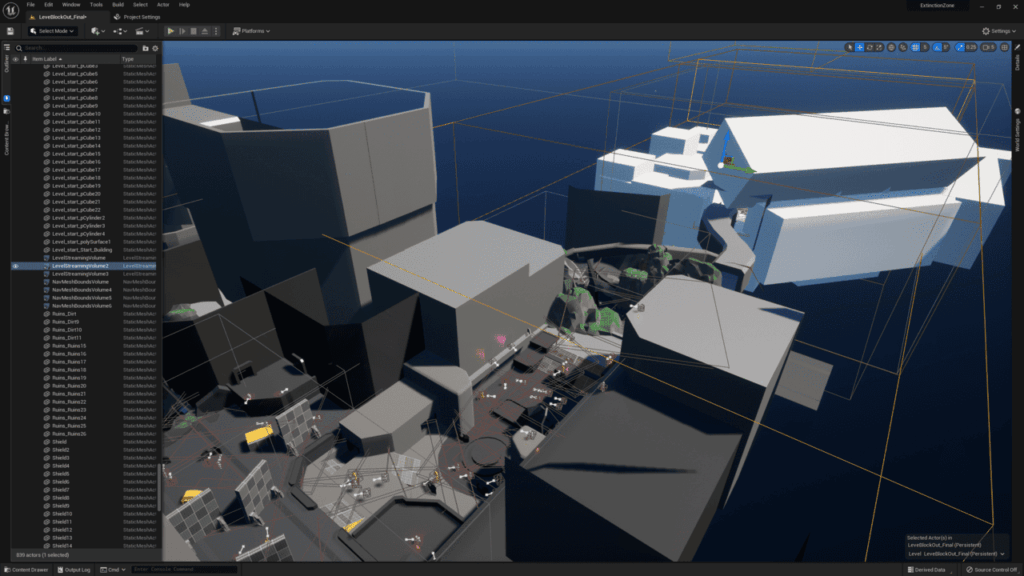
Task: Expand the Platforms dropdown
Action: (x=251, y=31)
